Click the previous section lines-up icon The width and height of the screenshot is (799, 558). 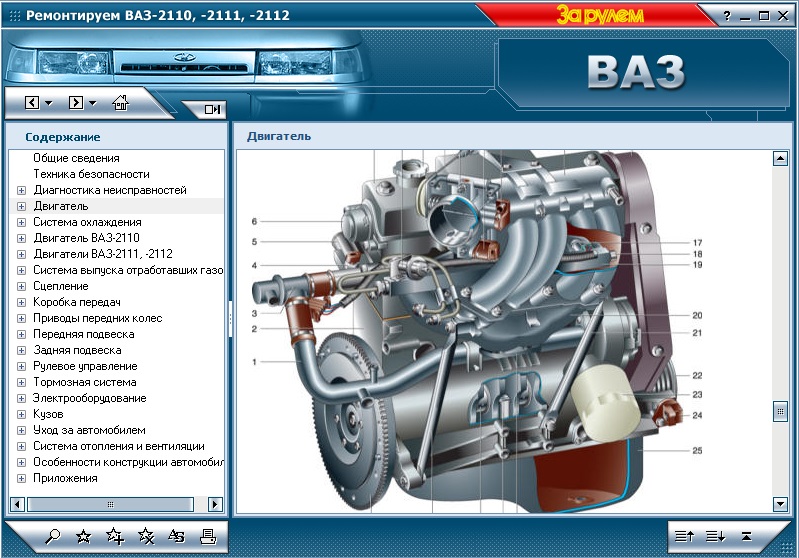684,536
